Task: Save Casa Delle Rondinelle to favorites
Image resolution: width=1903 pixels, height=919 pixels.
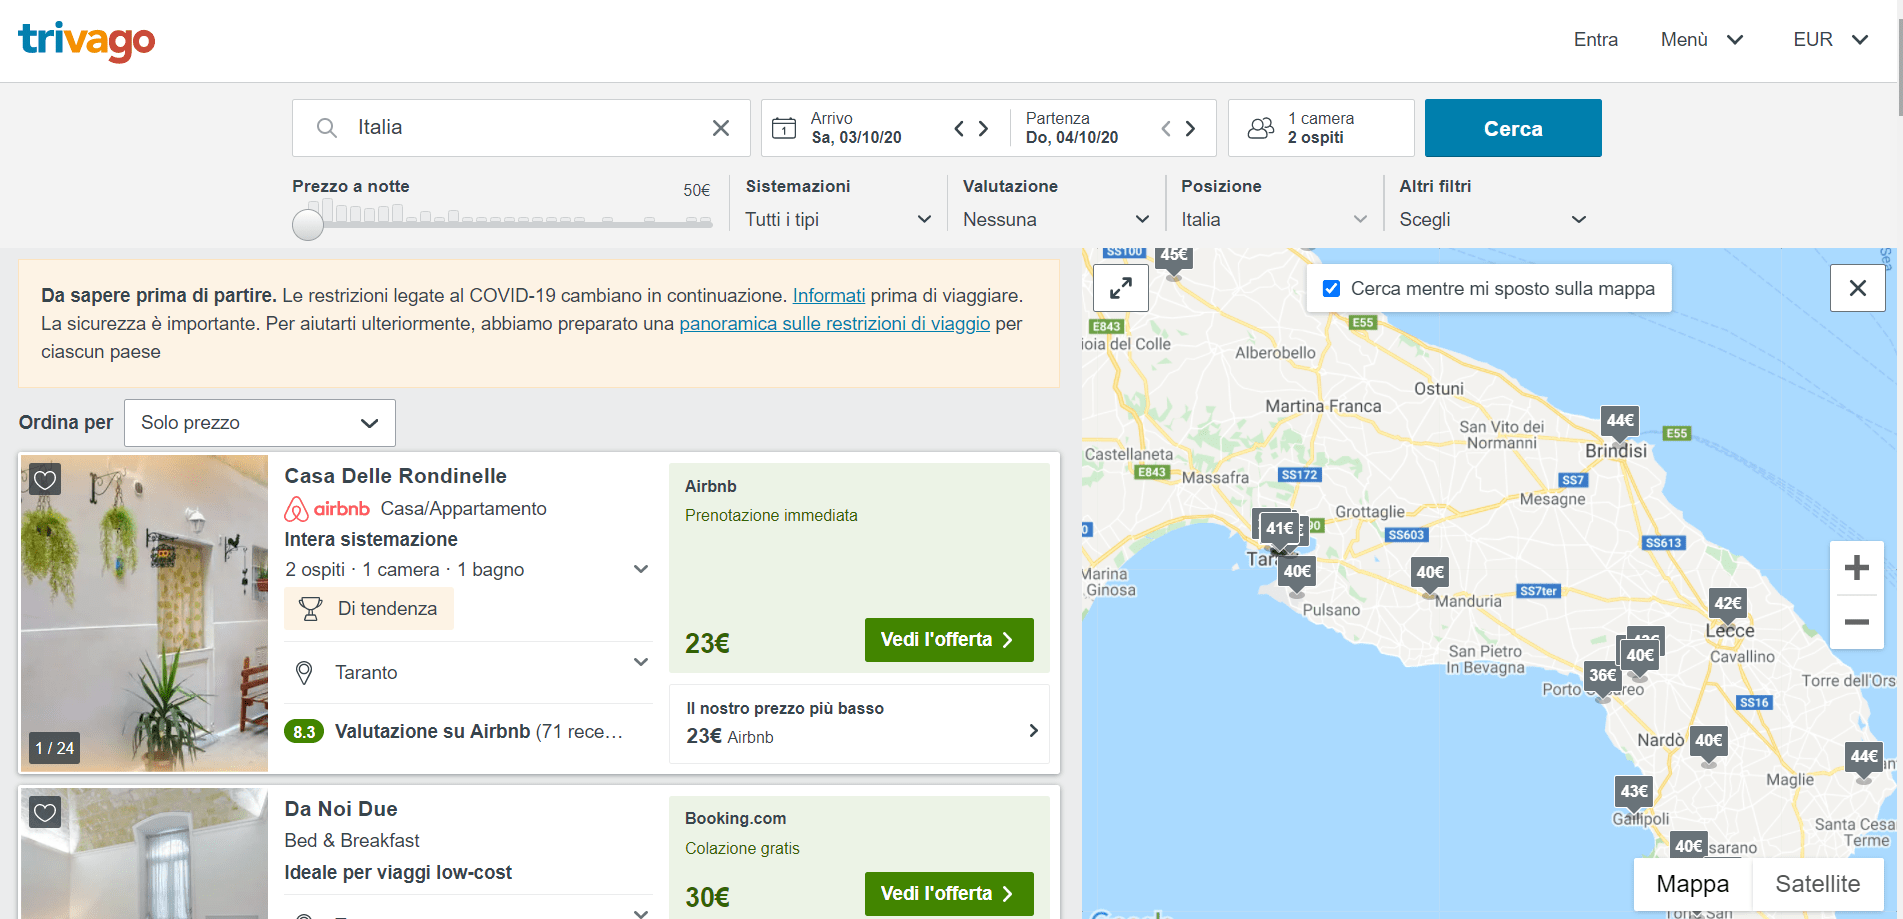Action: 45,479
